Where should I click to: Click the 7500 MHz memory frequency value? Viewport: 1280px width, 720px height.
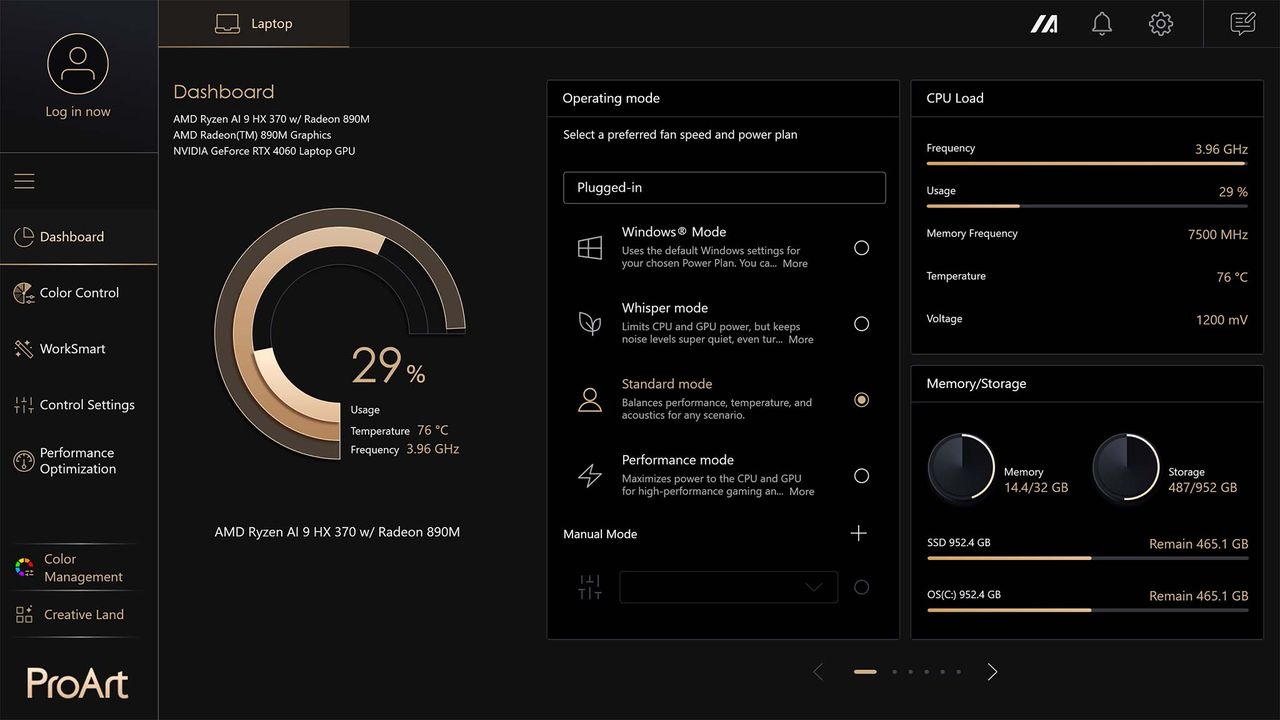[1218, 234]
